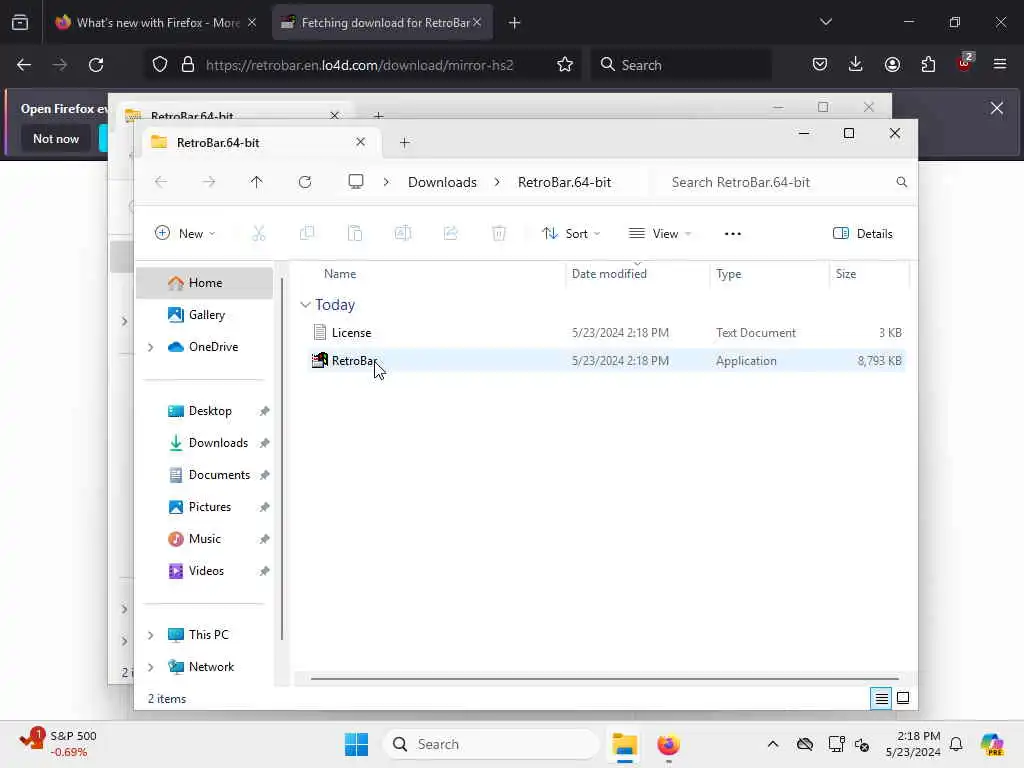Click the Cut scissors icon in Explorer toolbar
The width and height of the screenshot is (1024, 768).
(x=259, y=233)
